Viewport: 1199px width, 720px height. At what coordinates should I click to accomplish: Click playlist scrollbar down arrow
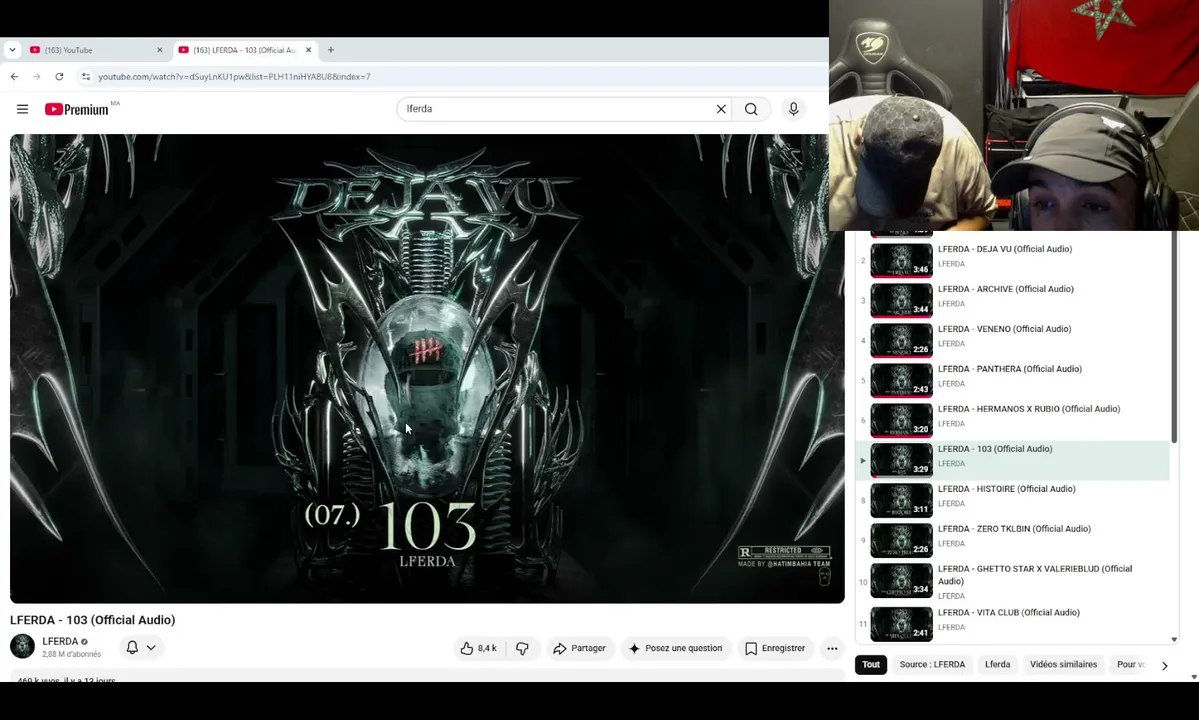coord(1174,640)
